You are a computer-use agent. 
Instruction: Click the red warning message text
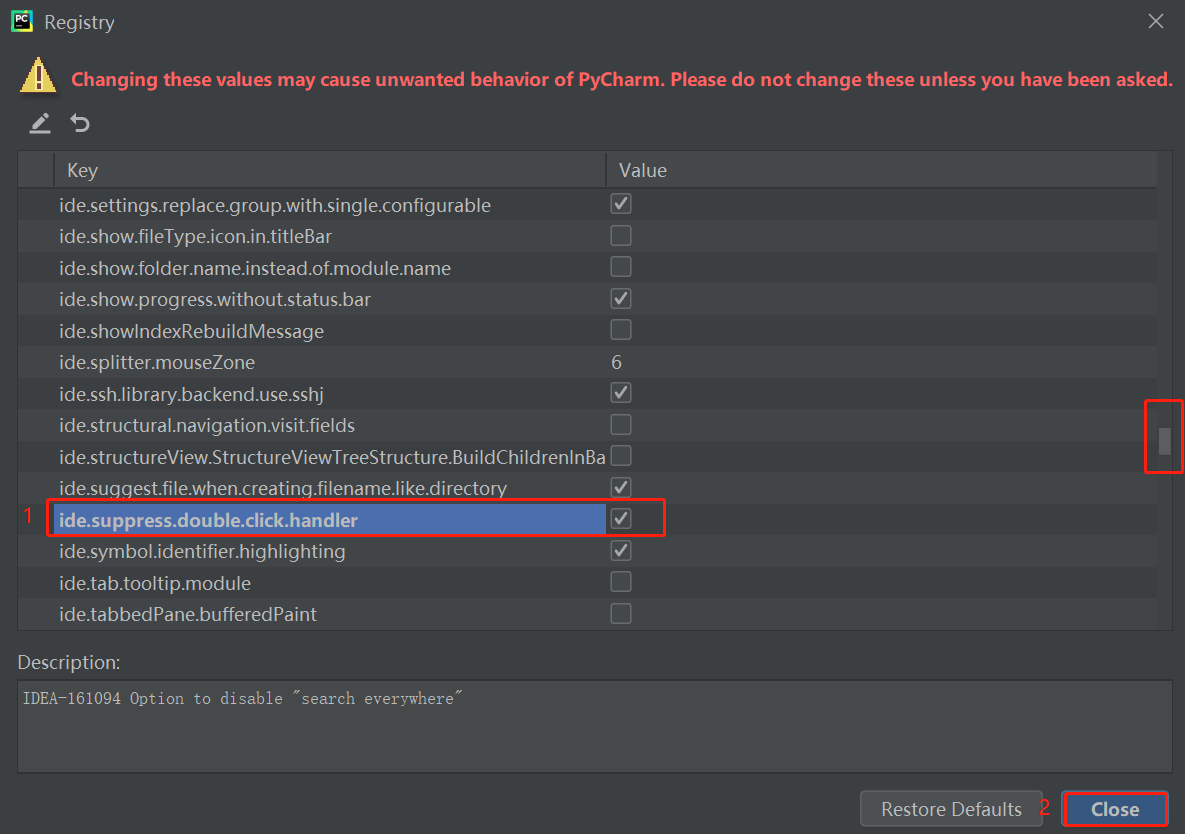622,80
